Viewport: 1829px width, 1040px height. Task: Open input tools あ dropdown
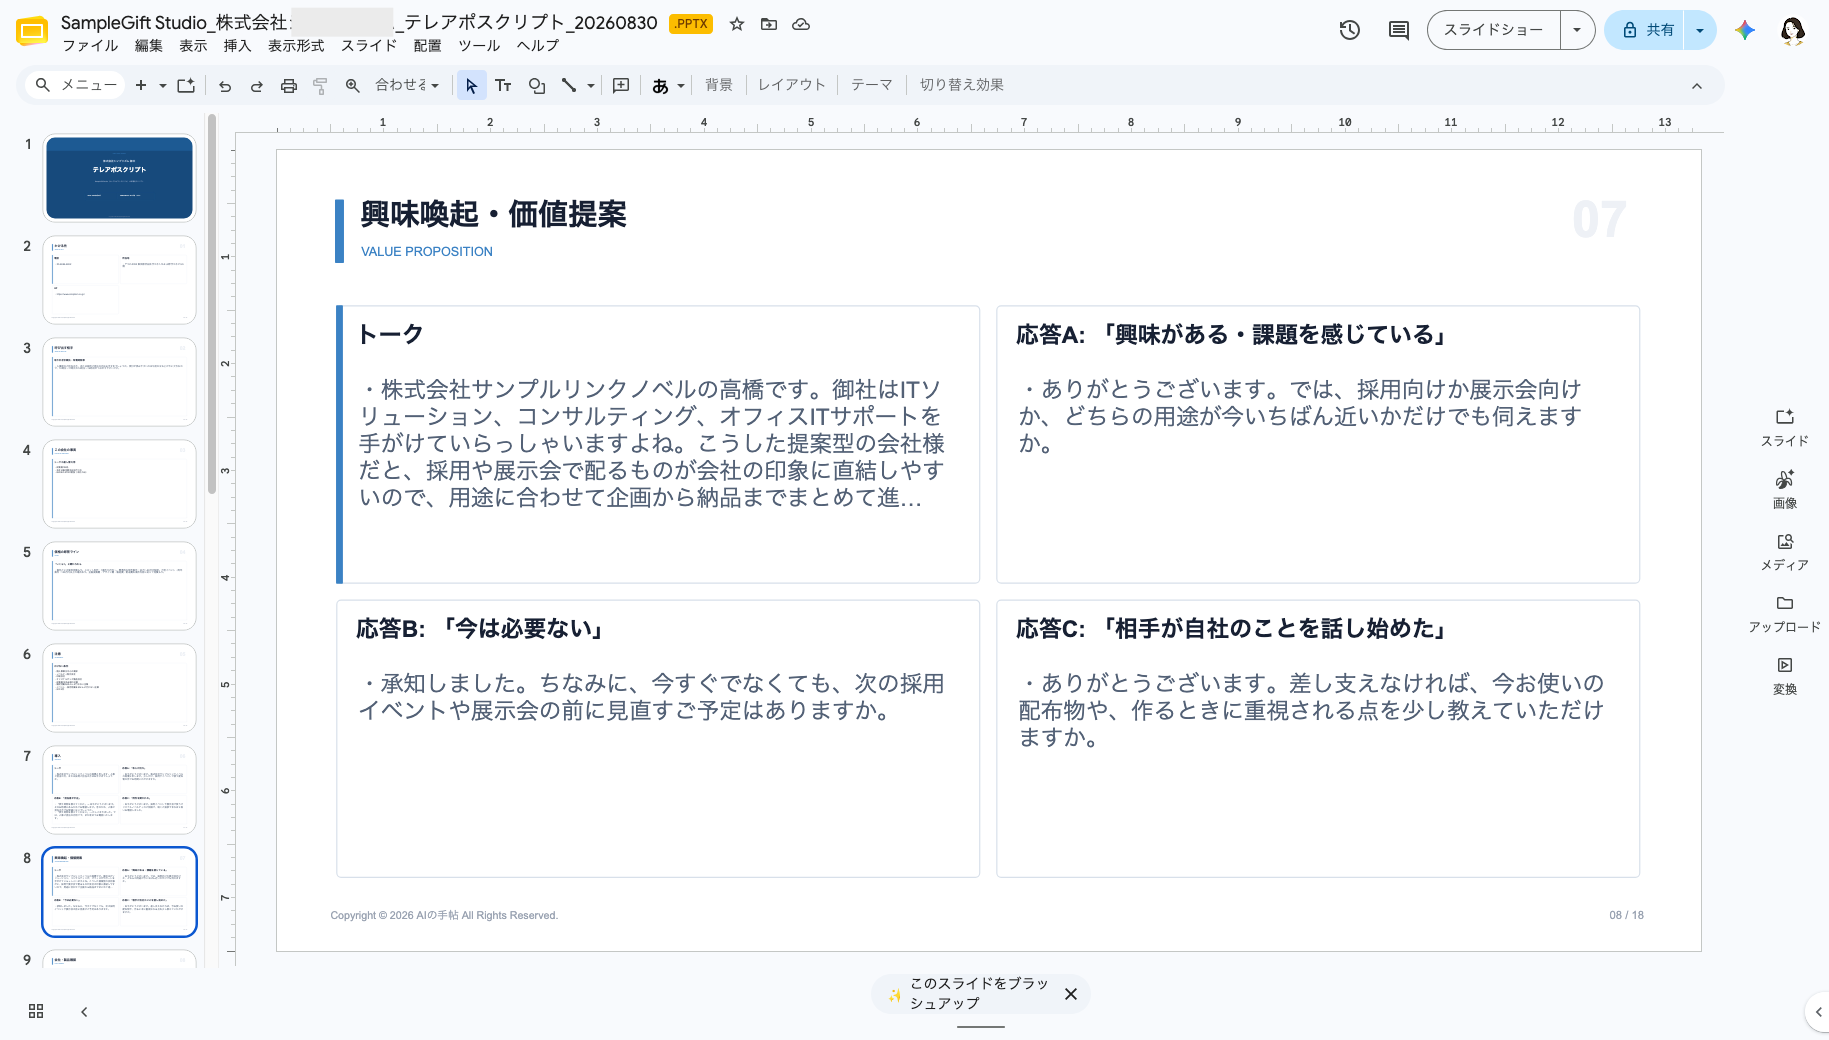click(x=668, y=86)
